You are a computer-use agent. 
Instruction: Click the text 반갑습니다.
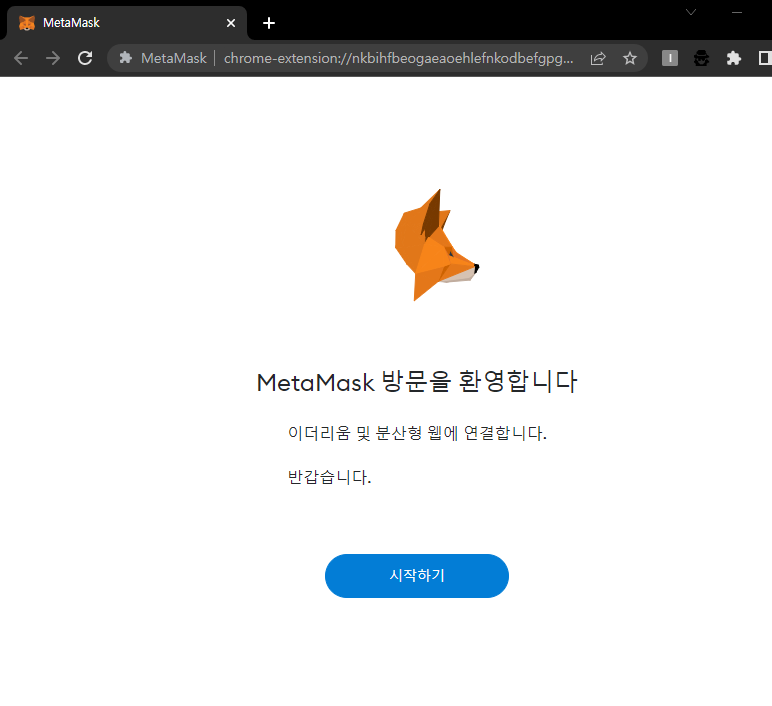329,477
